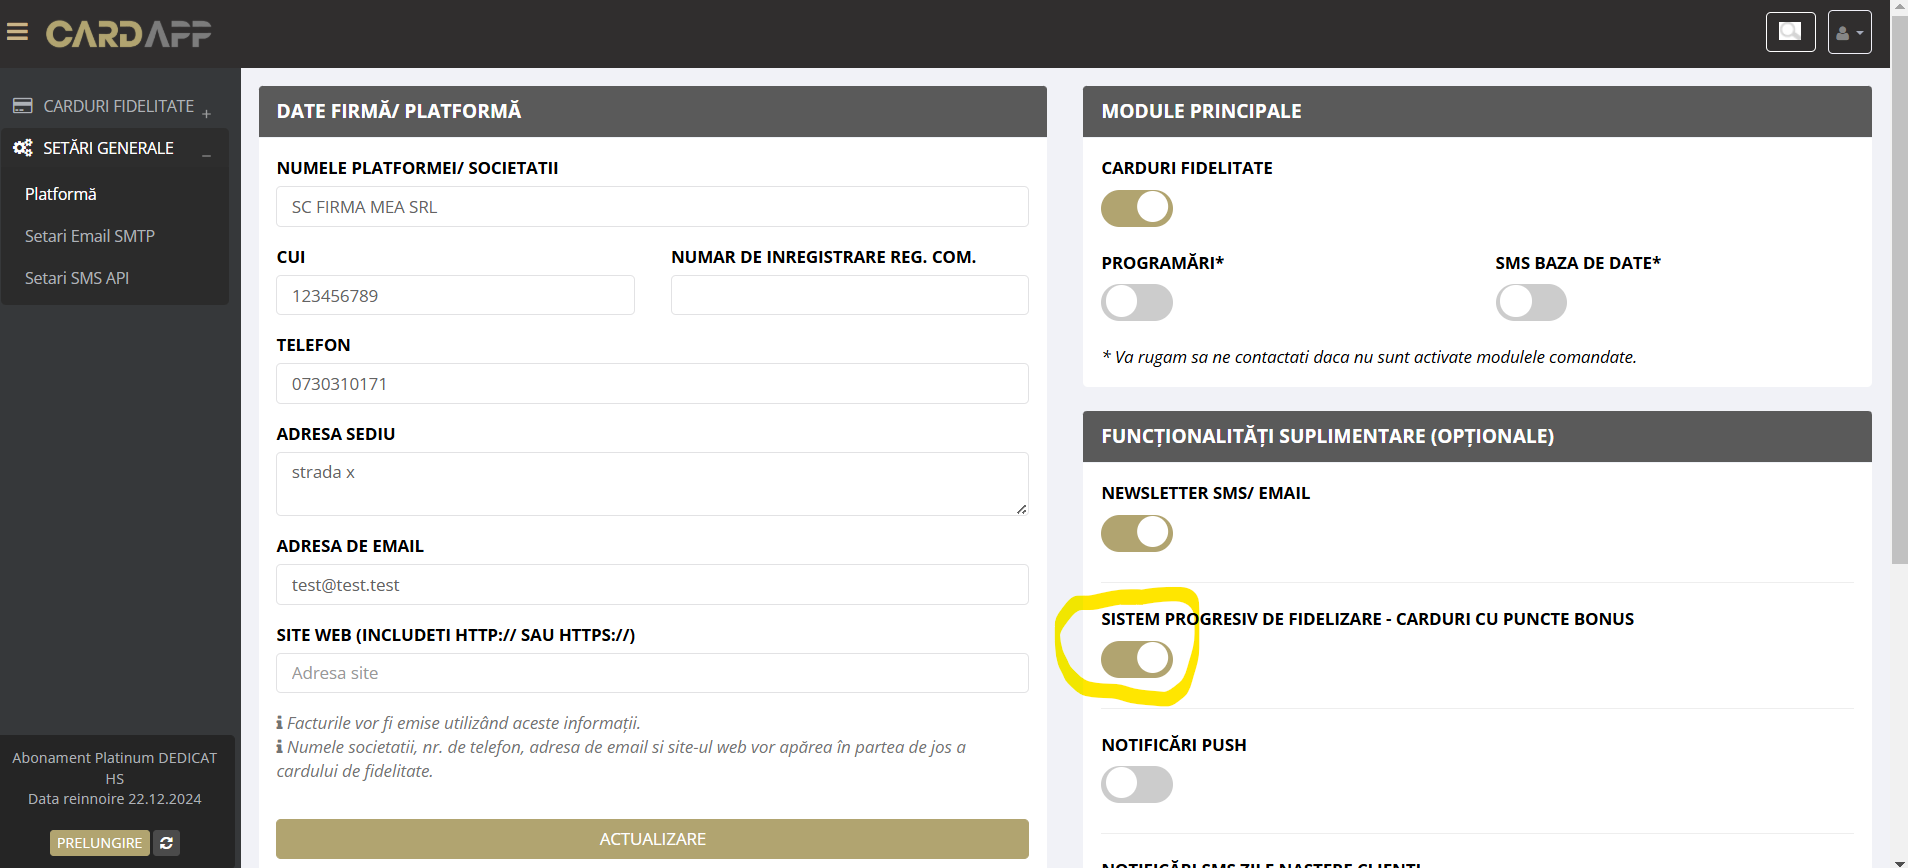This screenshot has width=1908, height=868.
Task: Click the Carduri Fidelitate card icon
Action: pyautogui.click(x=22, y=106)
